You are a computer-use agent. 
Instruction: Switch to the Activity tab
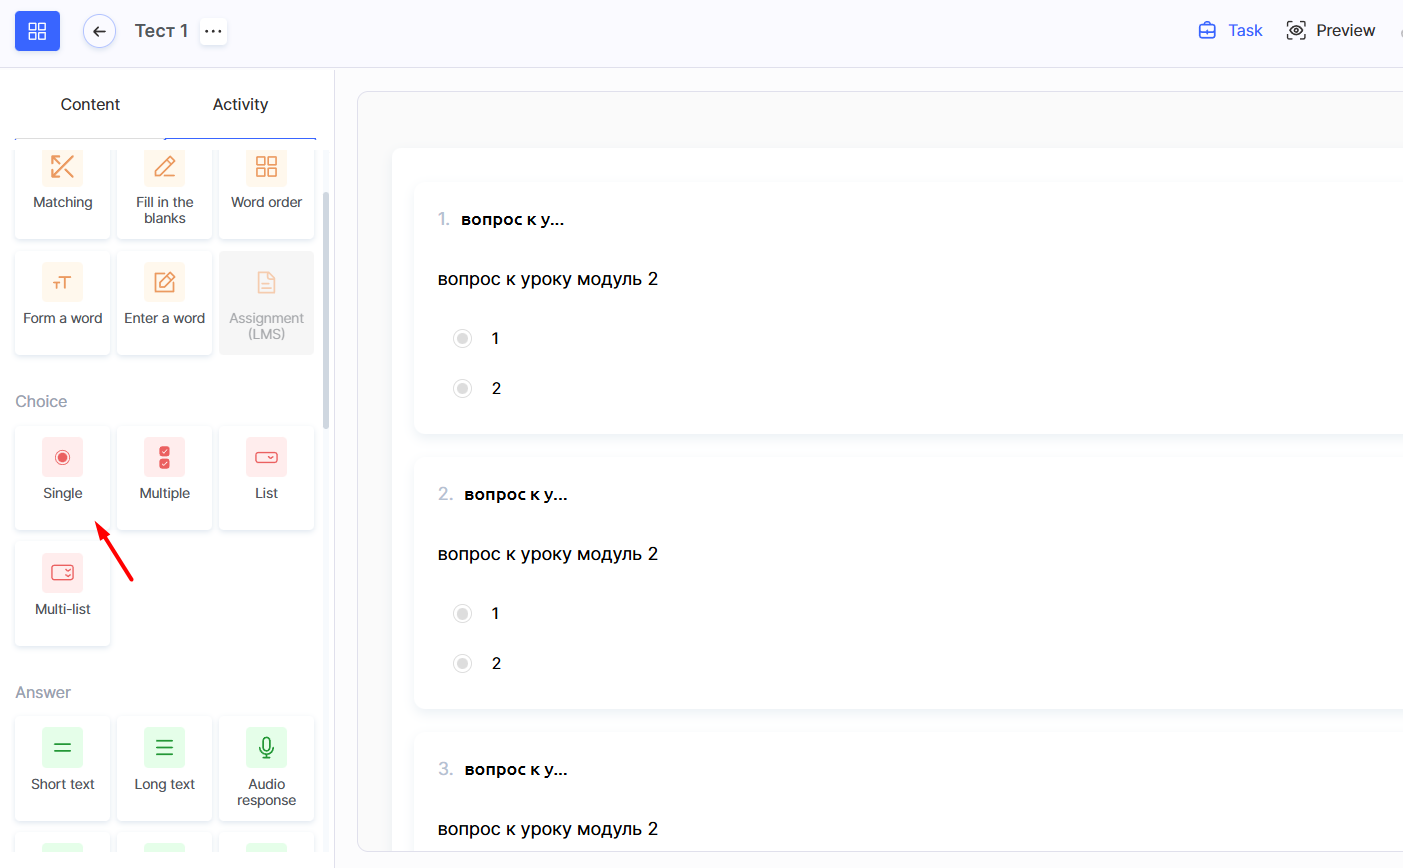pyautogui.click(x=240, y=104)
